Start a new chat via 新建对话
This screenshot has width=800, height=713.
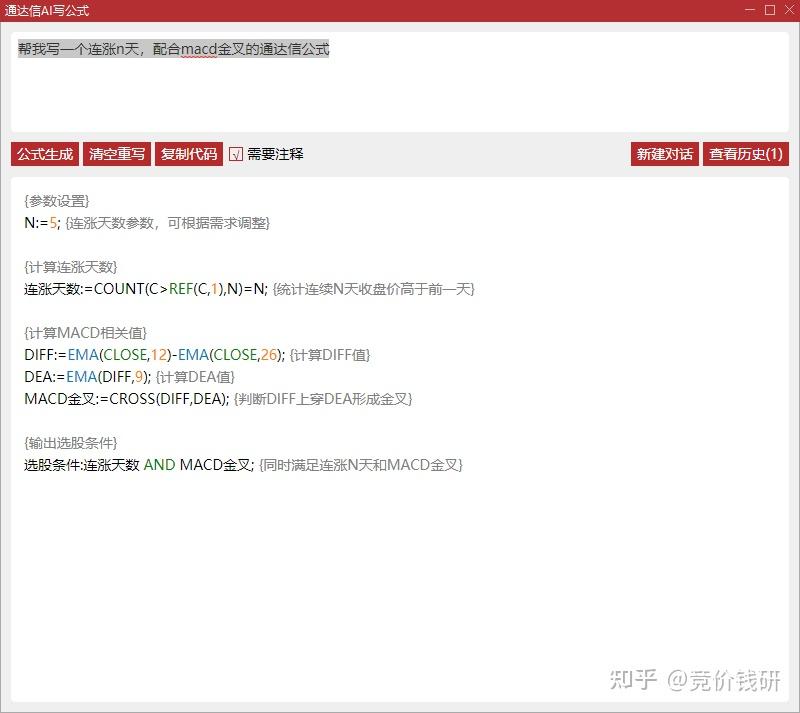[664, 154]
